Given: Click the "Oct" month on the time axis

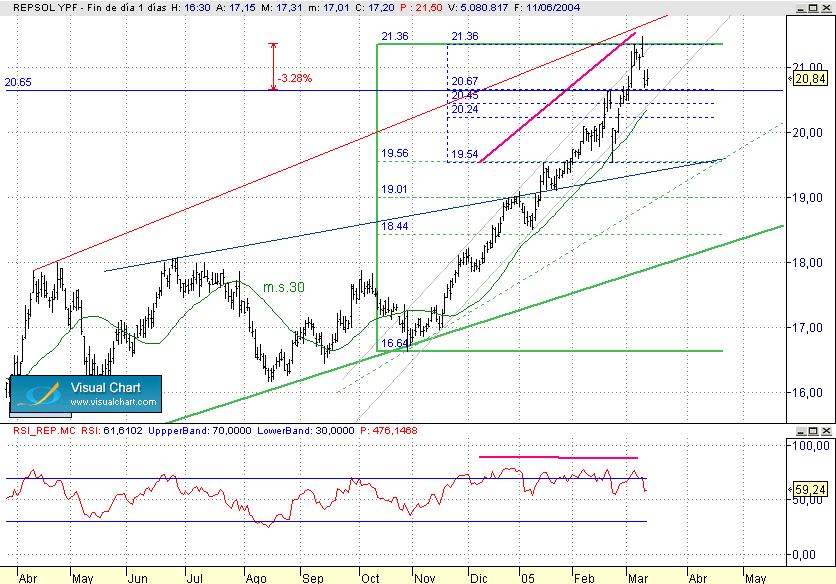Looking at the screenshot, I should pos(370,578).
